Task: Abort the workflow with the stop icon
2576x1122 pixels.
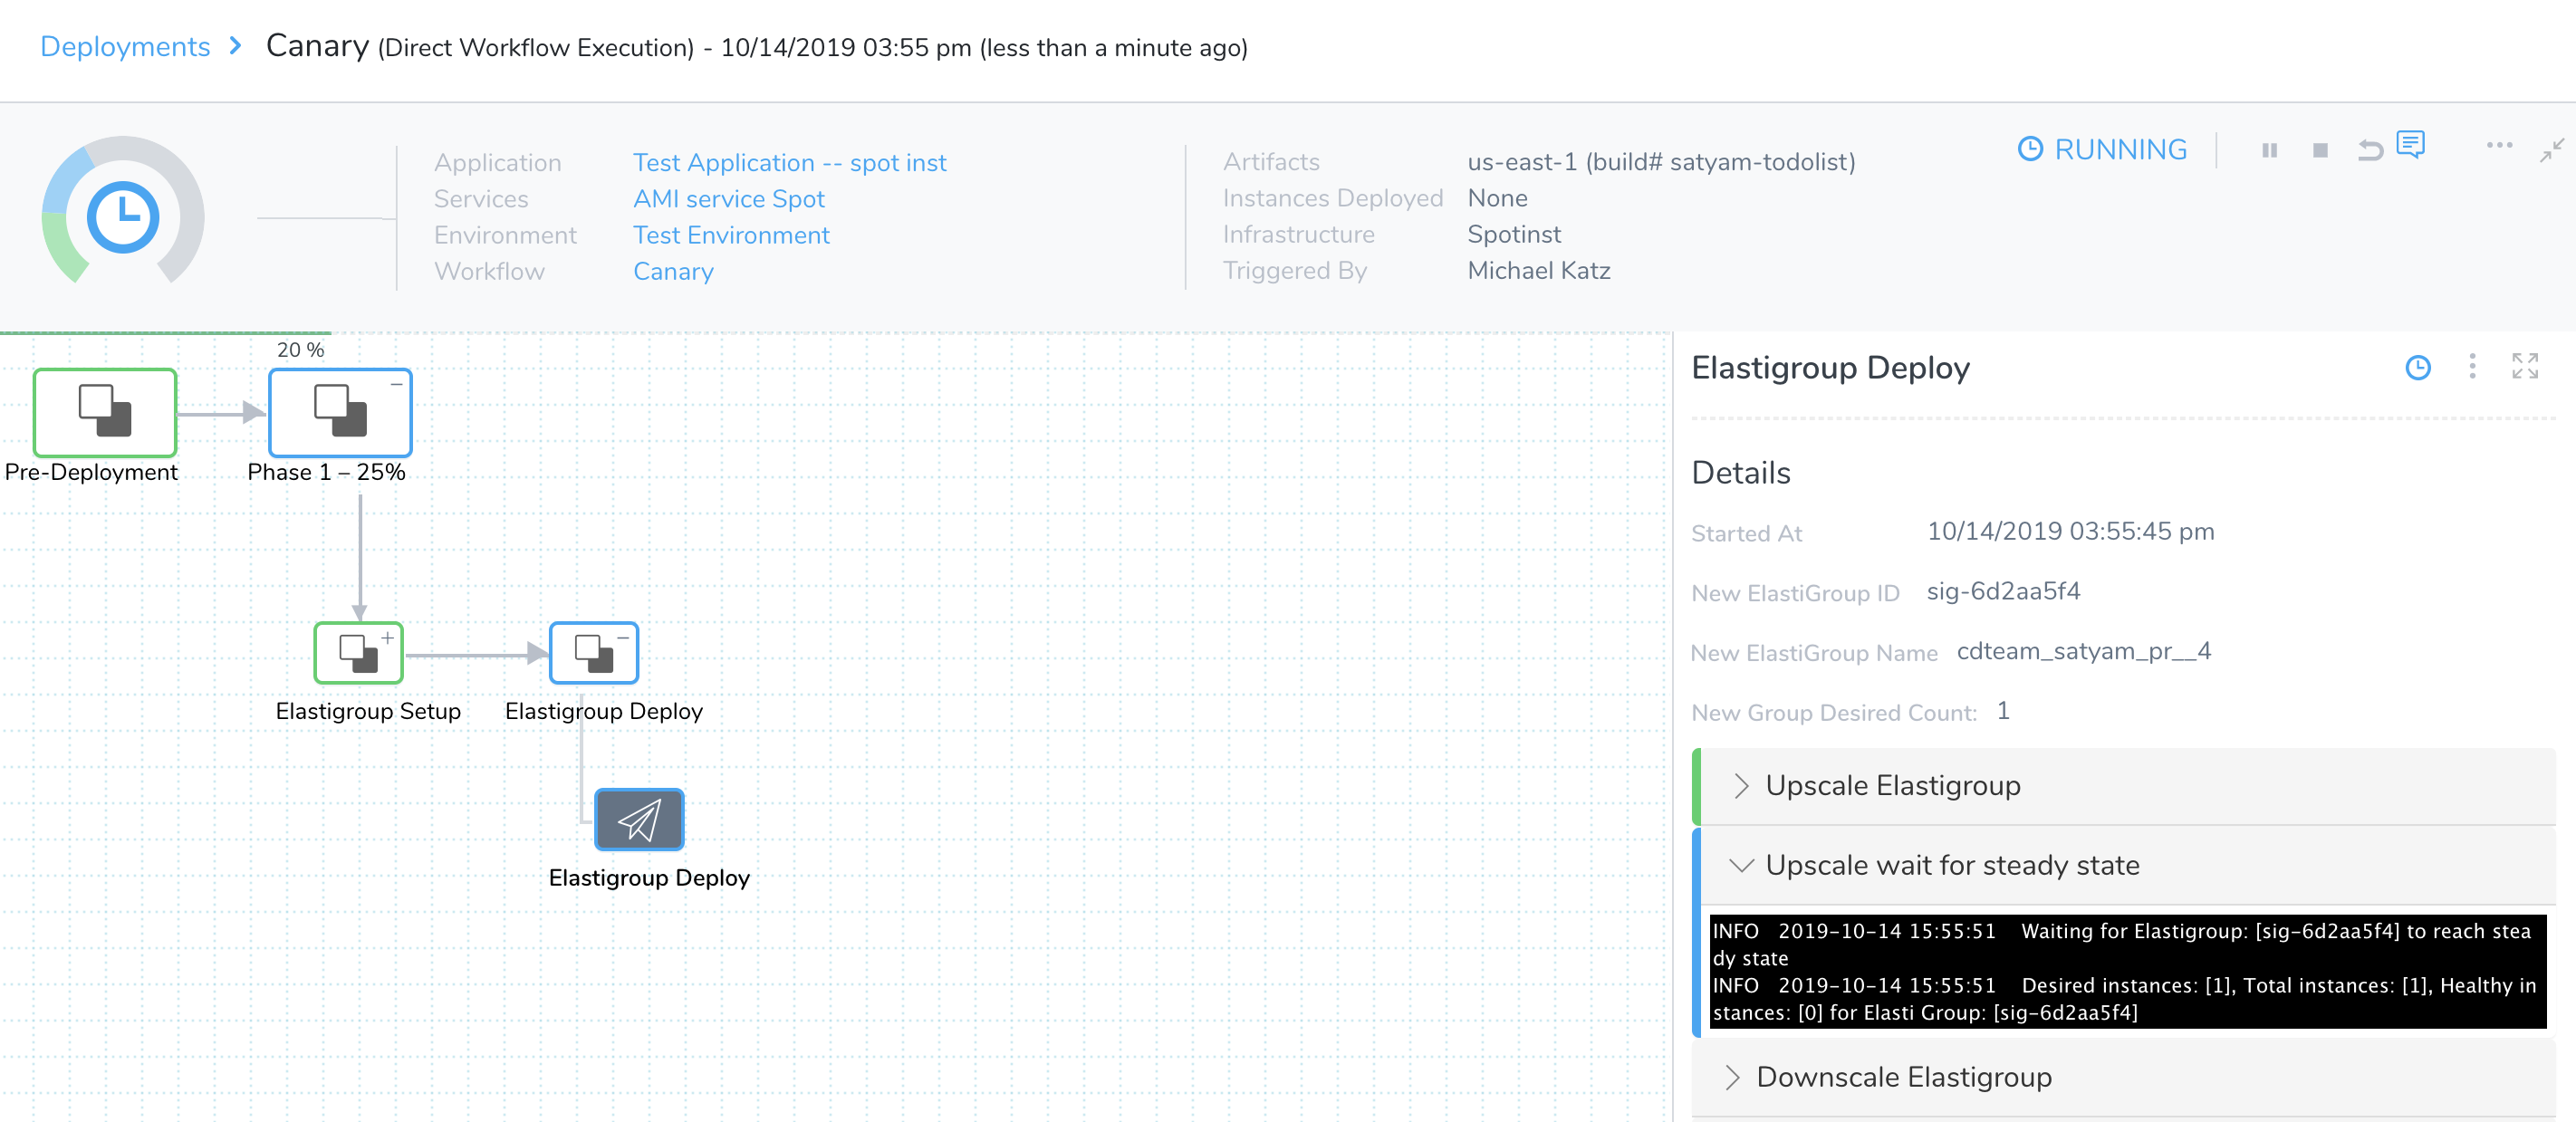Action: click(2320, 150)
